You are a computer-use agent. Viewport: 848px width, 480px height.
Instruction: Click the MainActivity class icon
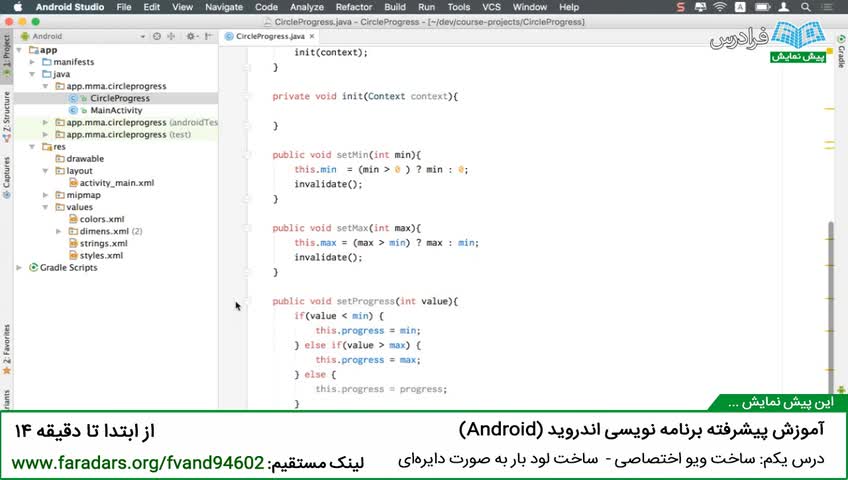pyautogui.click(x=74, y=110)
